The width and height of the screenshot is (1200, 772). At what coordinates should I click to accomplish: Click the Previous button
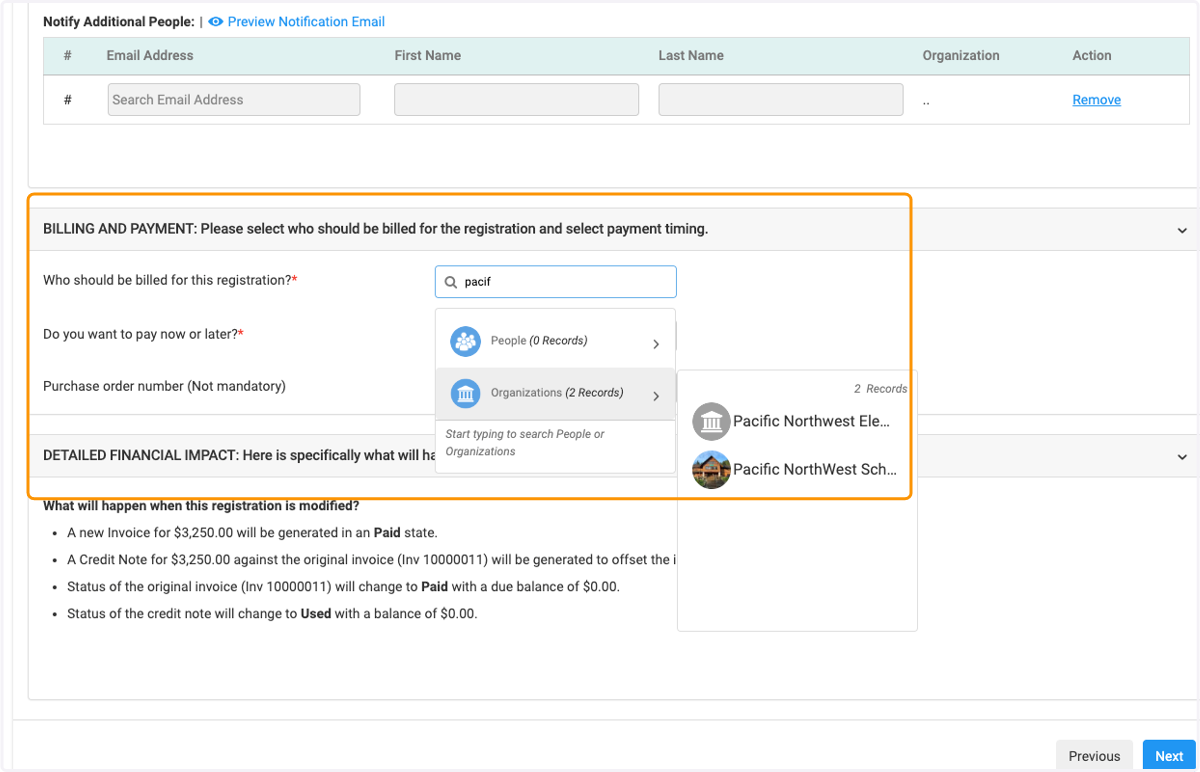(x=1094, y=756)
